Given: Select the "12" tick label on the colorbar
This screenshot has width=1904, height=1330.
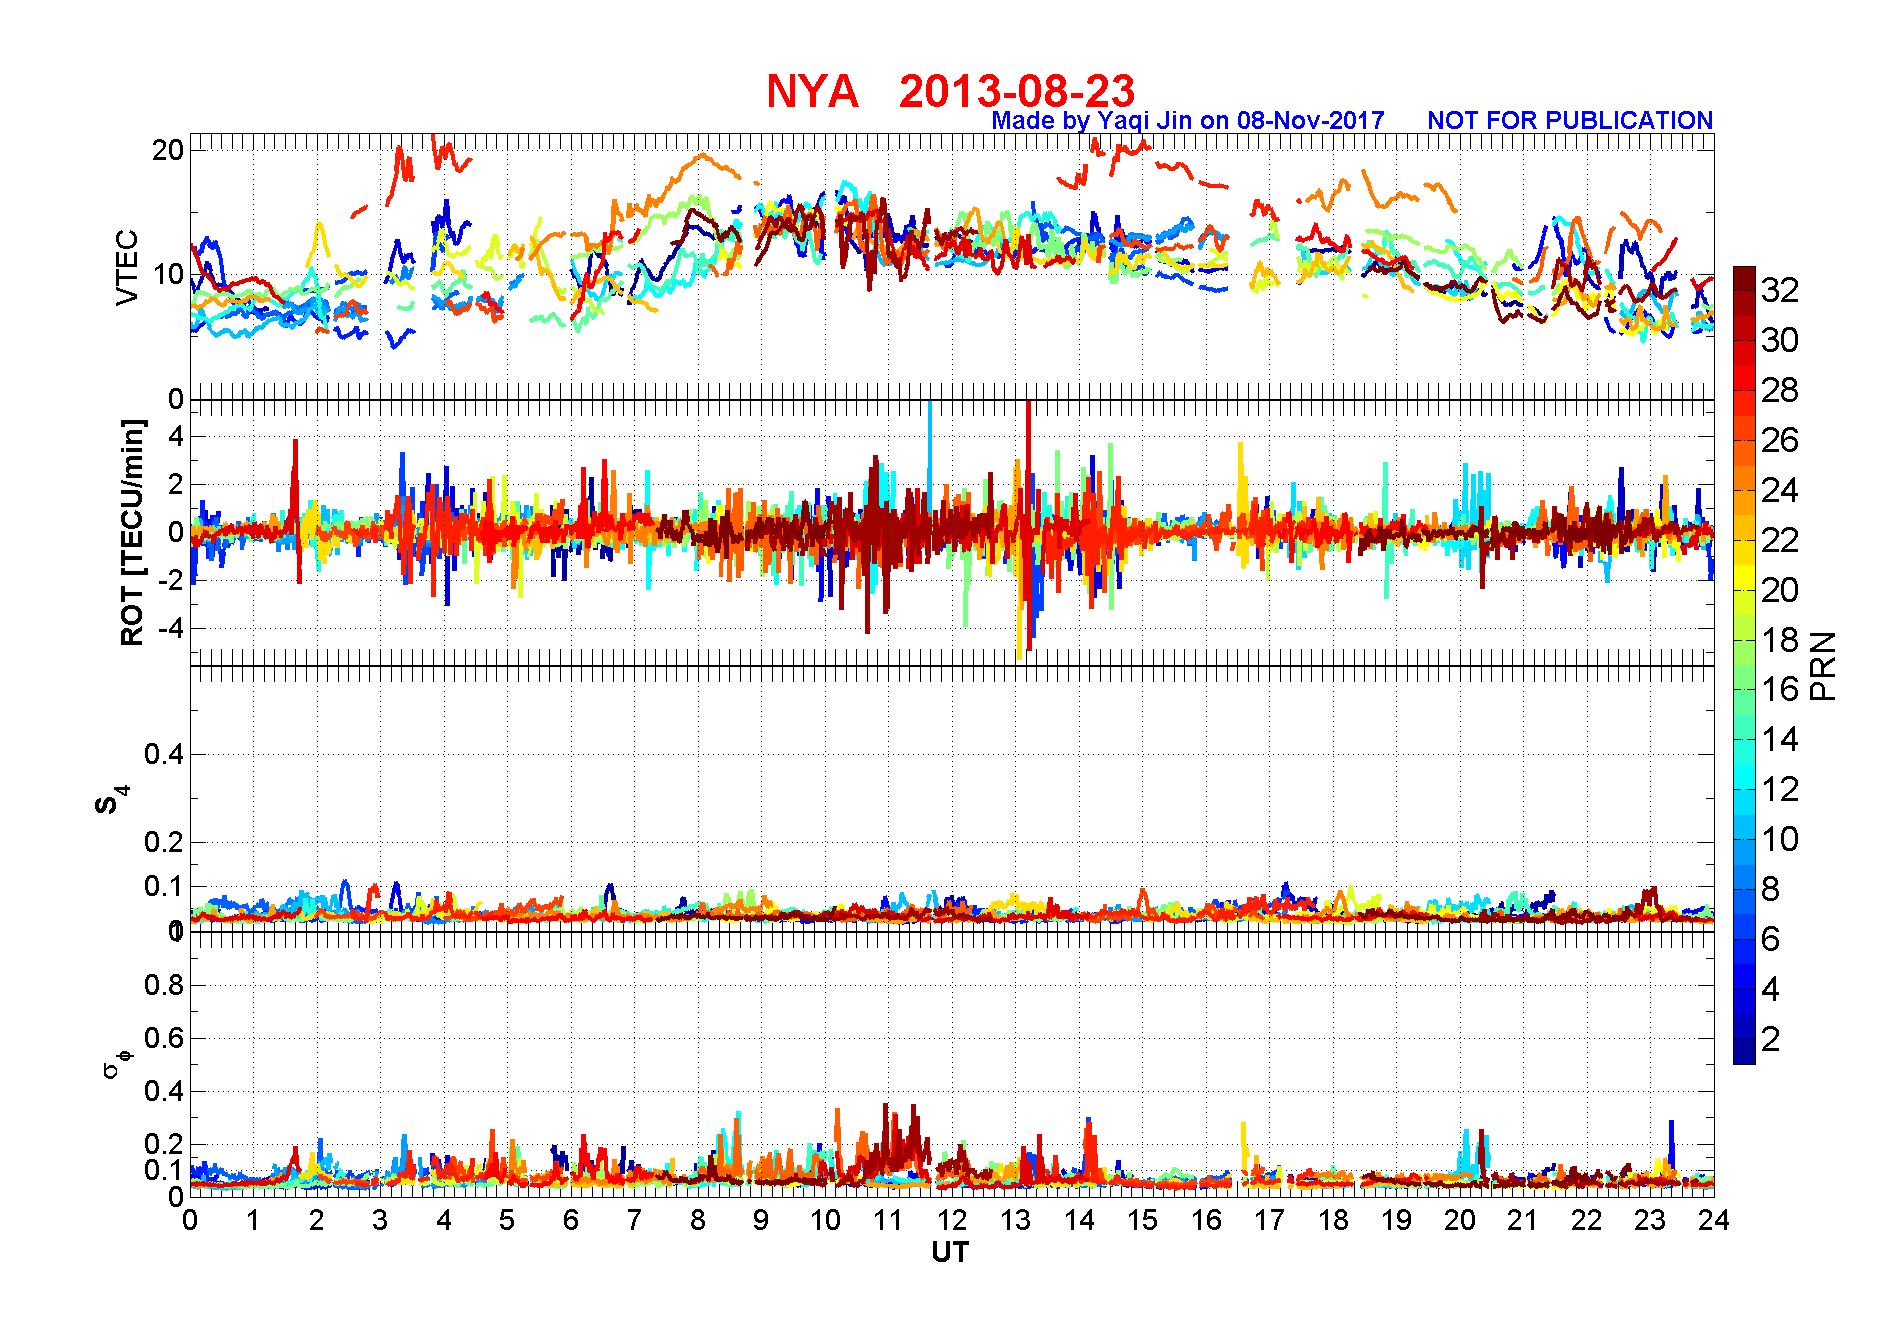Looking at the screenshot, I should point(1780,789).
